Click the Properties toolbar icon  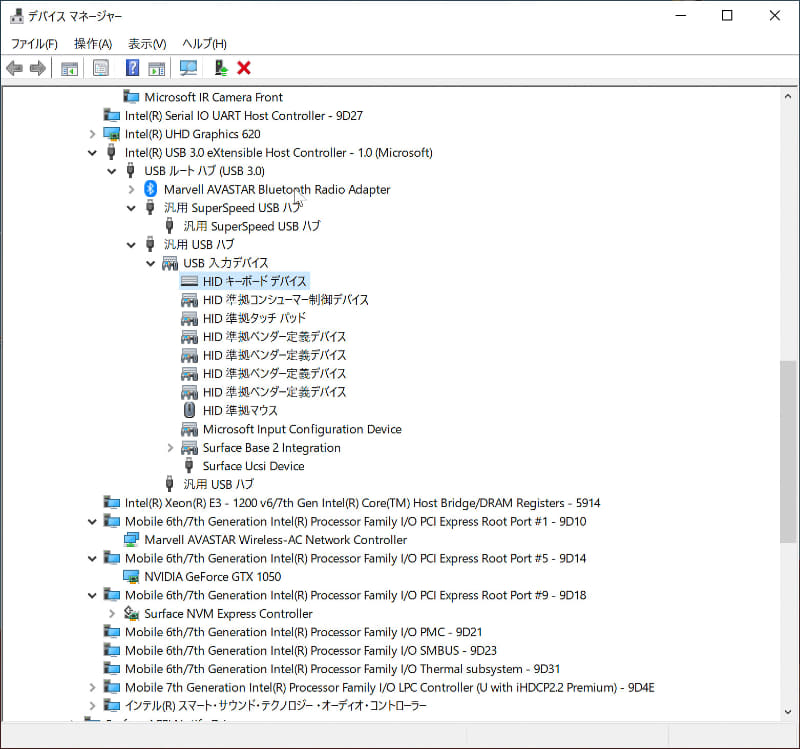[101, 68]
